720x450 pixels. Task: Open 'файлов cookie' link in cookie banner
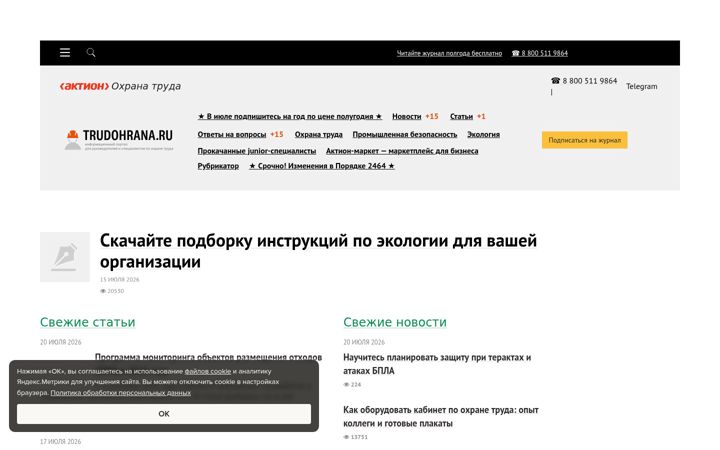coord(208,371)
